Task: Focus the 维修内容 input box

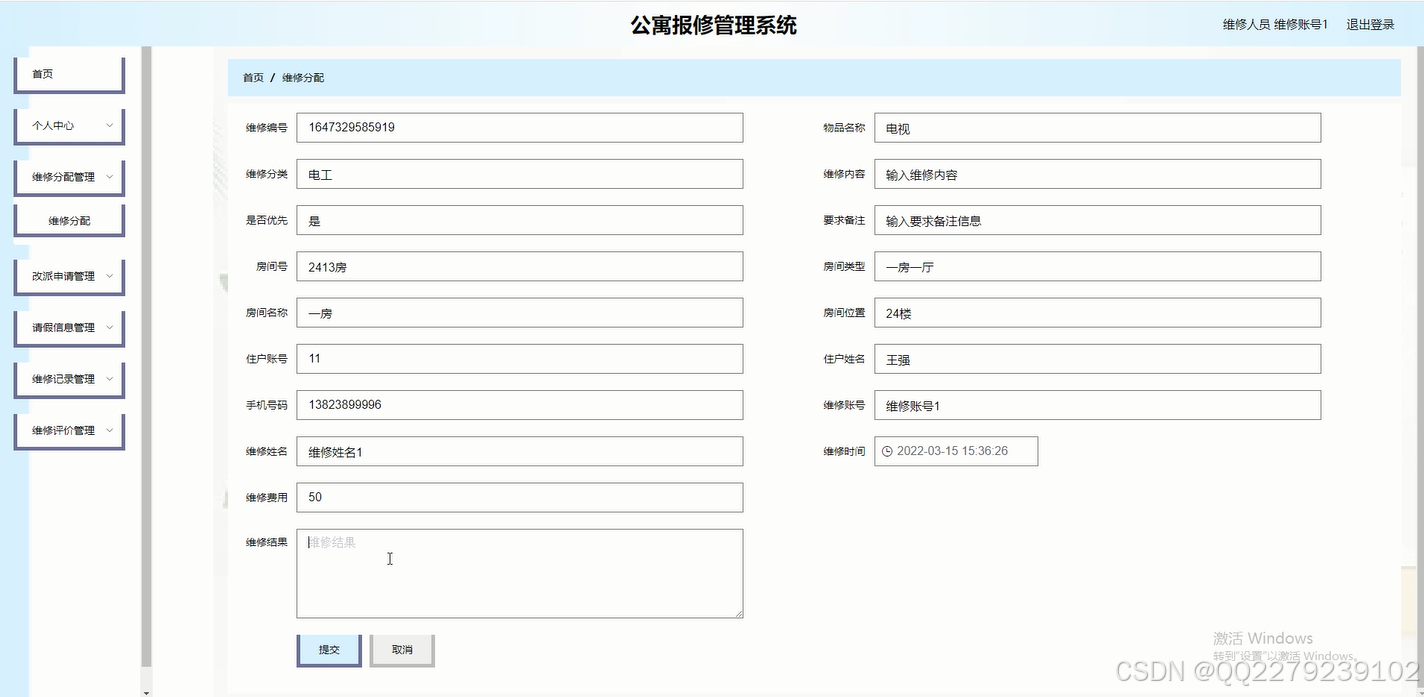Action: pyautogui.click(x=1097, y=173)
